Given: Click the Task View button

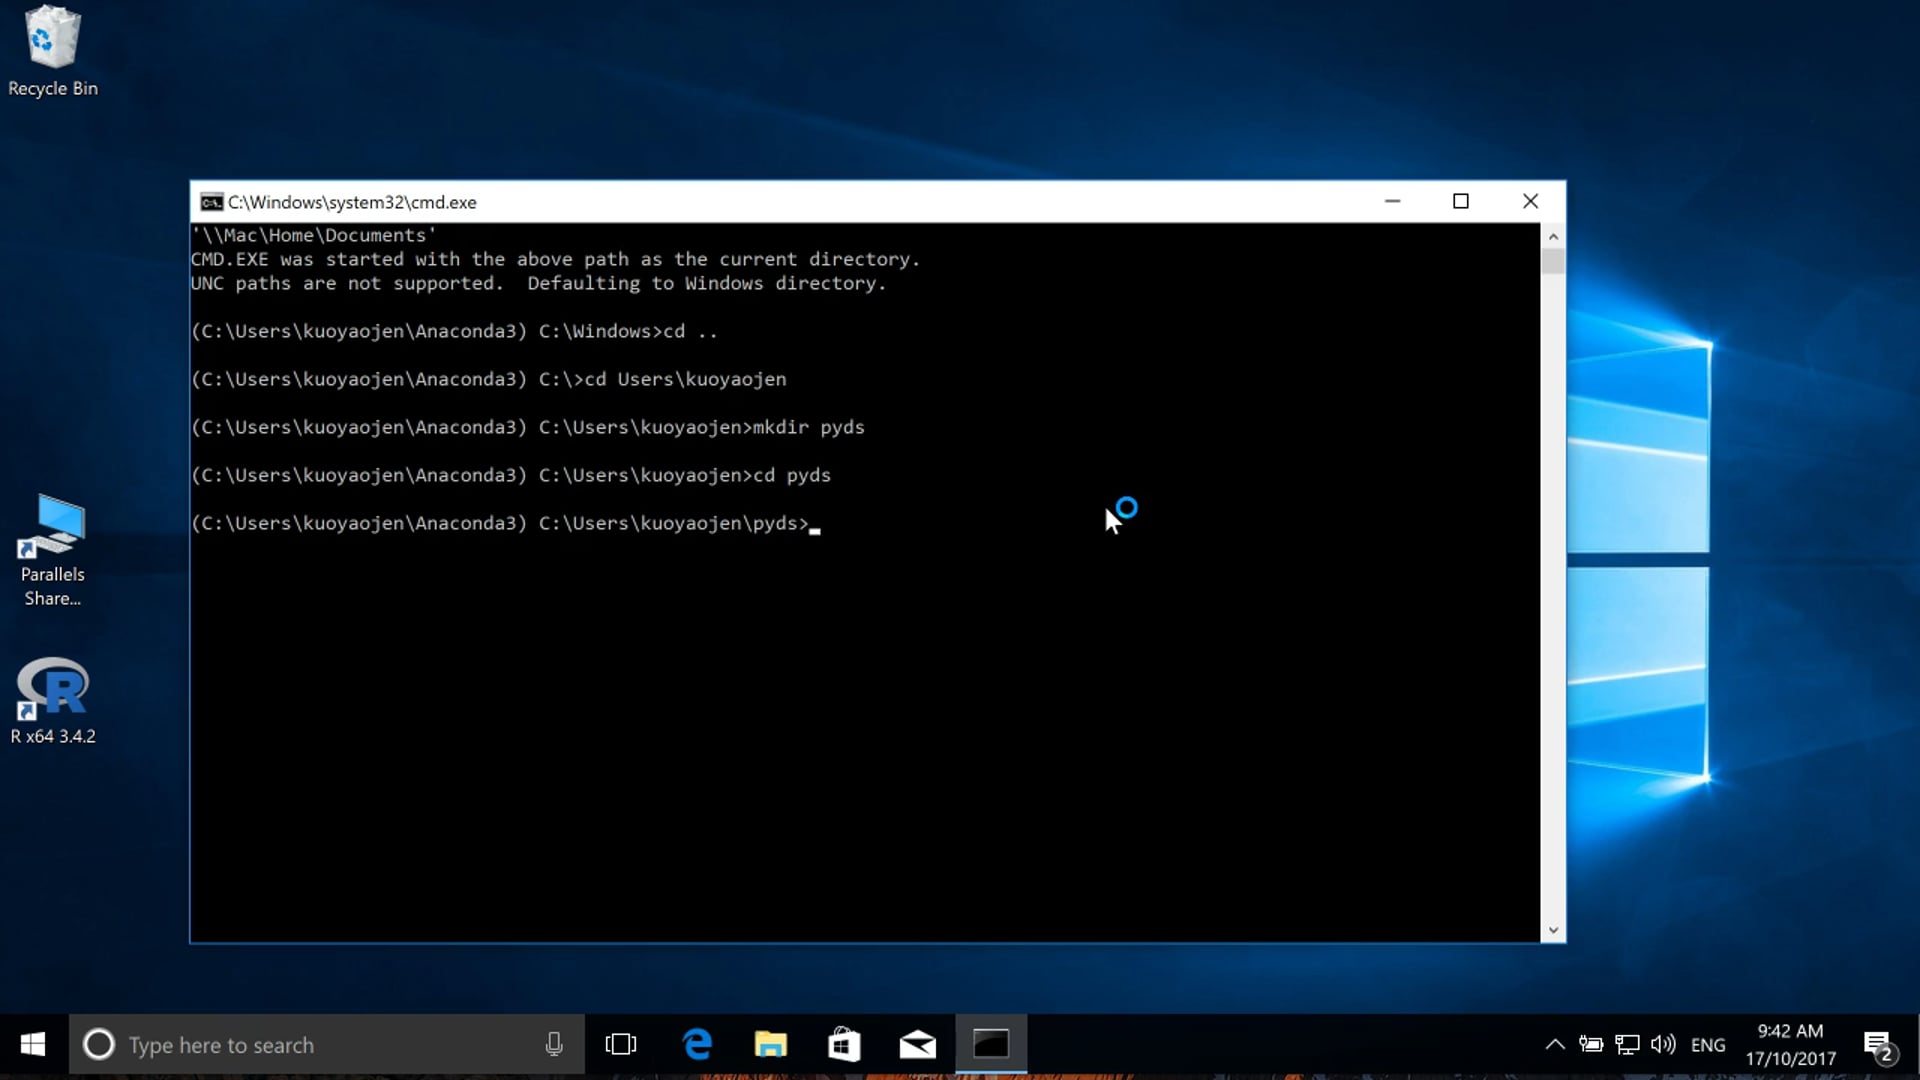Looking at the screenshot, I should 621,1045.
